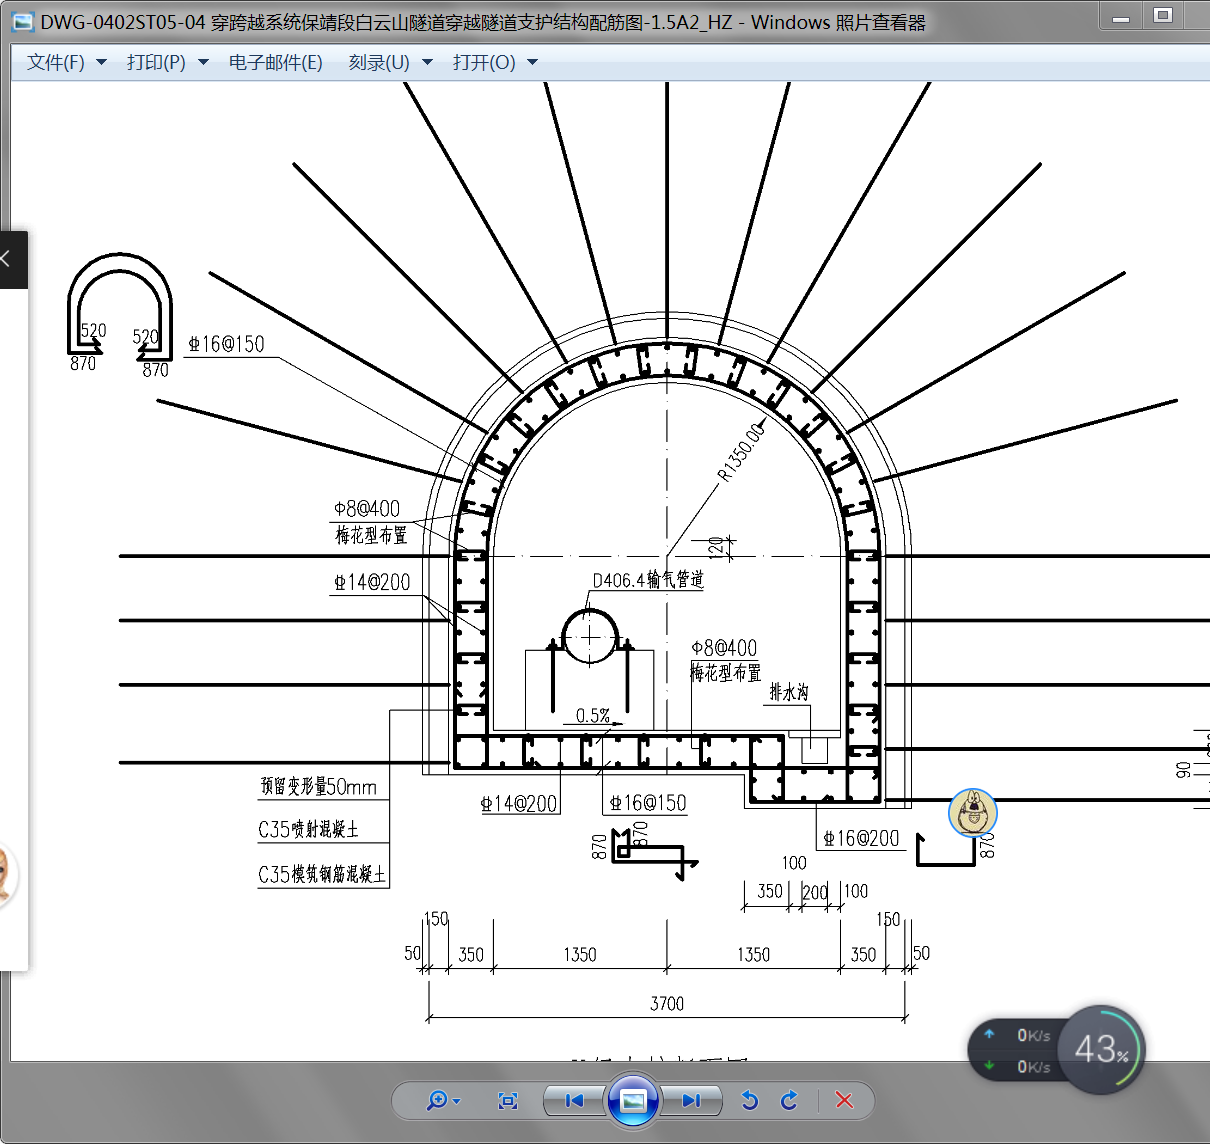The image size is (1210, 1144).
Task: Expand the dropdown arrow beside 刻录(U)
Action: 428,62
